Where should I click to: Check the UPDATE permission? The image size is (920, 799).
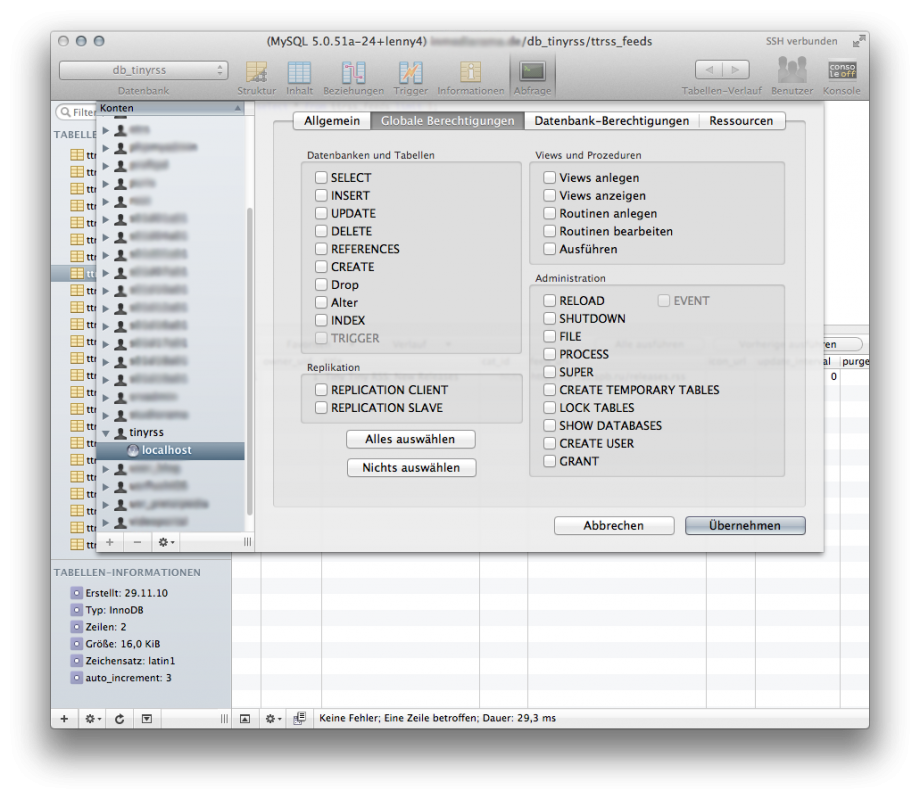pyautogui.click(x=321, y=213)
